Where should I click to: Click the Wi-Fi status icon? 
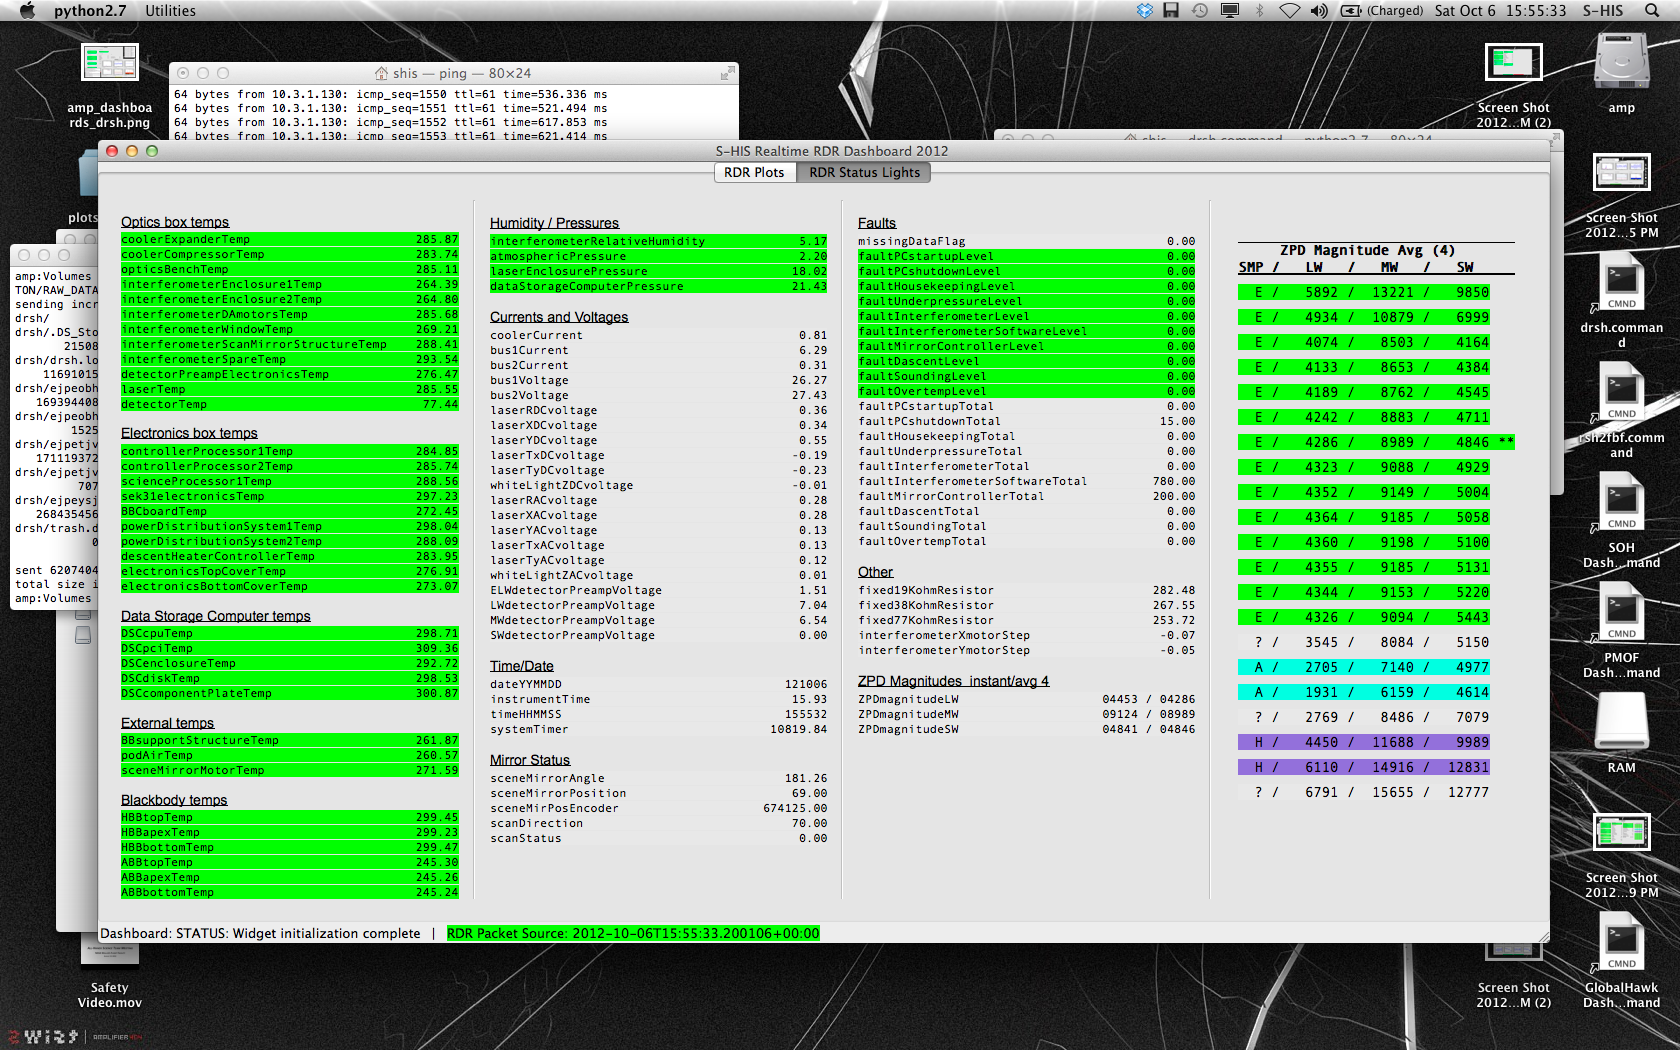(x=1290, y=11)
